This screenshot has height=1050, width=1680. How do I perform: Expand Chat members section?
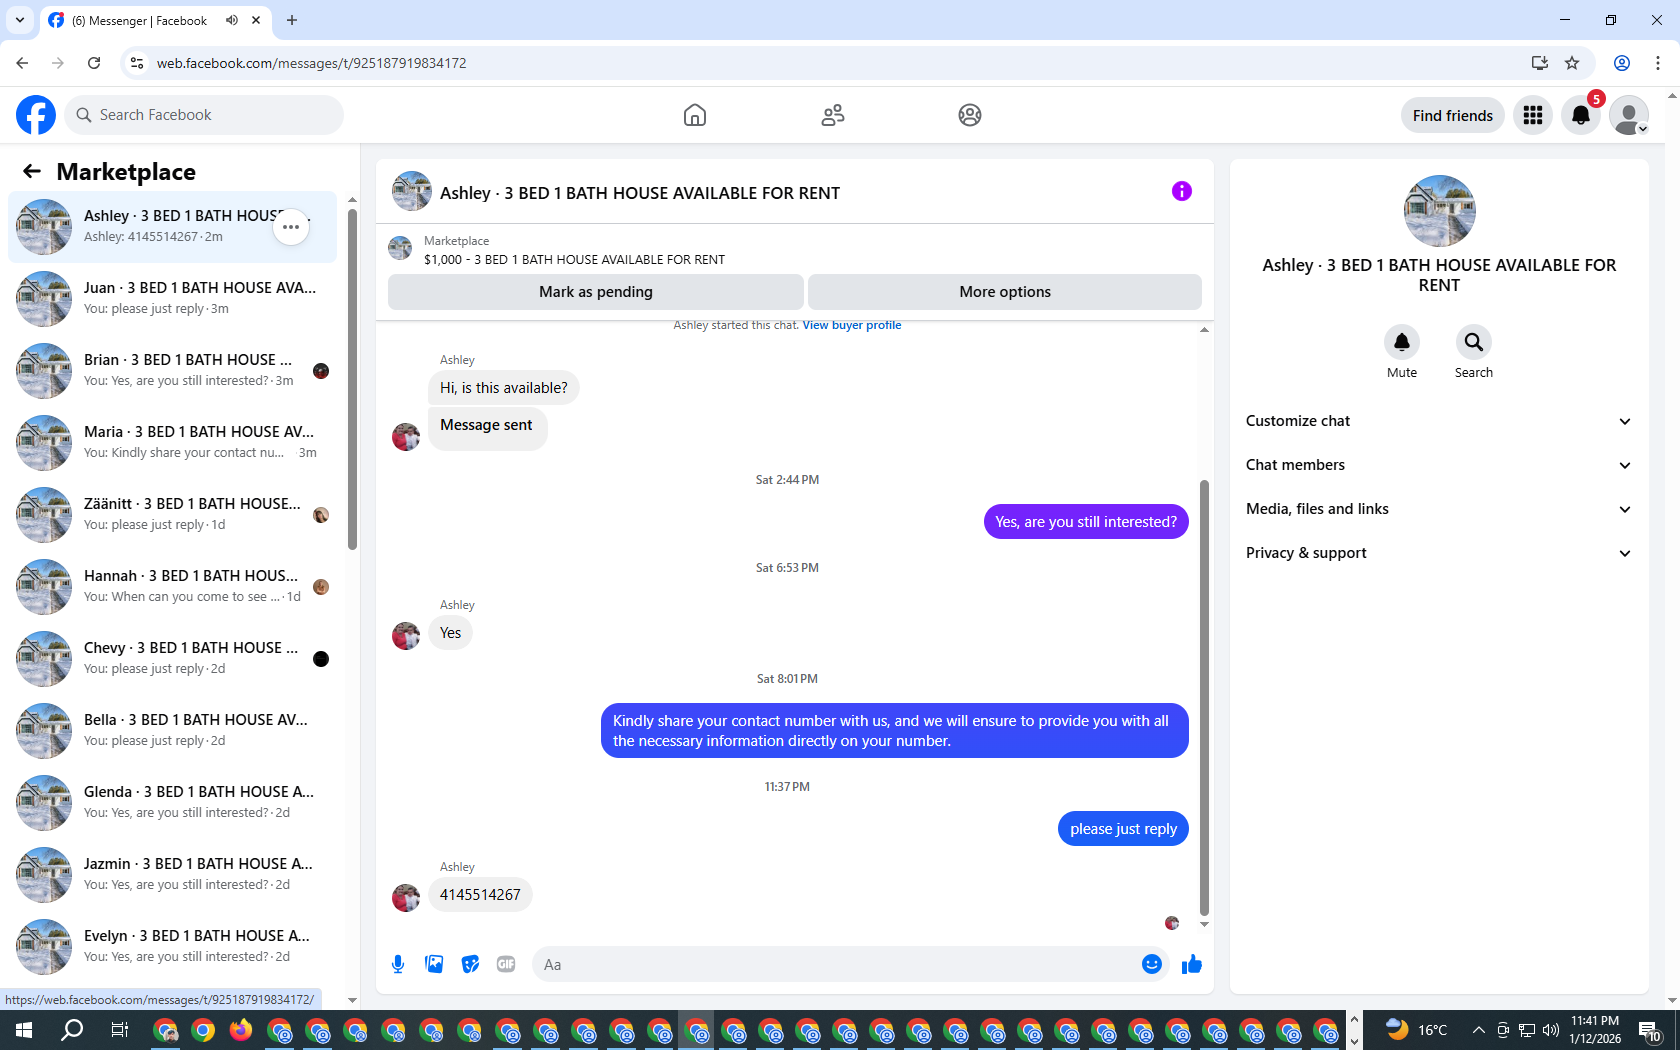[1439, 465]
